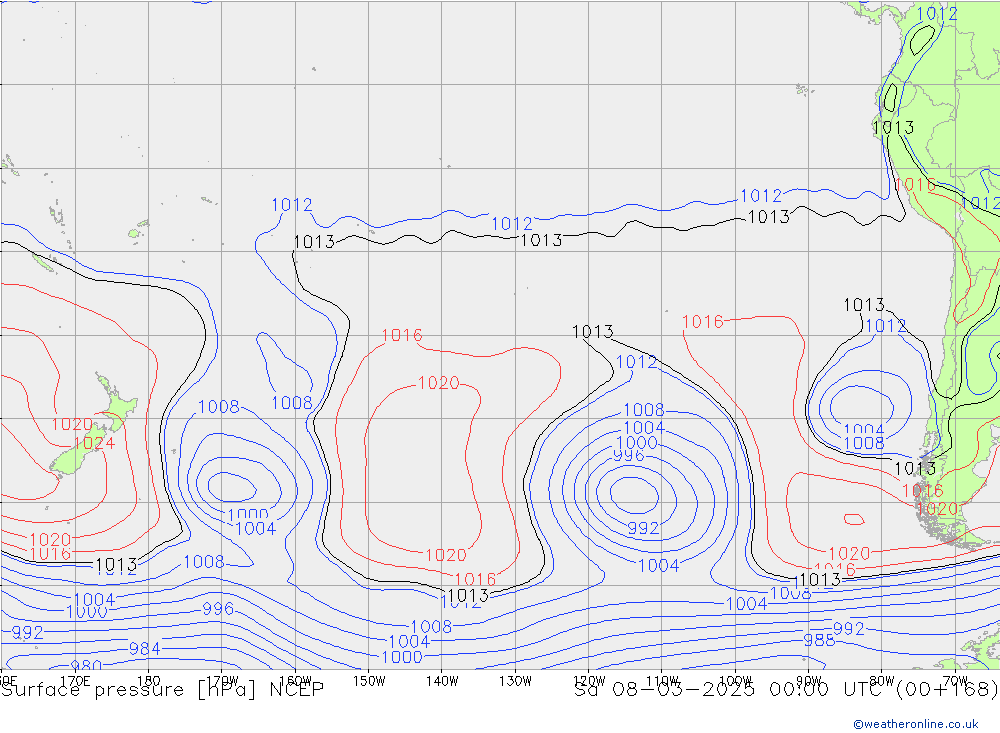Viewport: 1000px width, 733px height.
Task: Click the 1024 pressure label over New Zealand
Action: coord(94,443)
